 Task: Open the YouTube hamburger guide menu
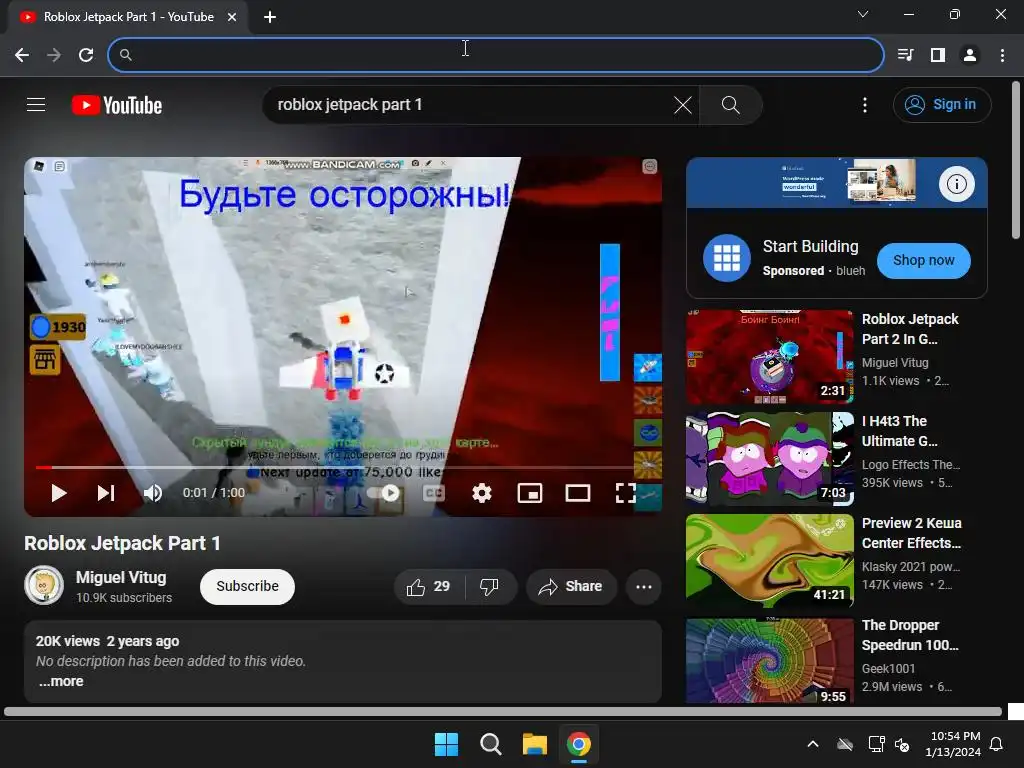[36, 104]
